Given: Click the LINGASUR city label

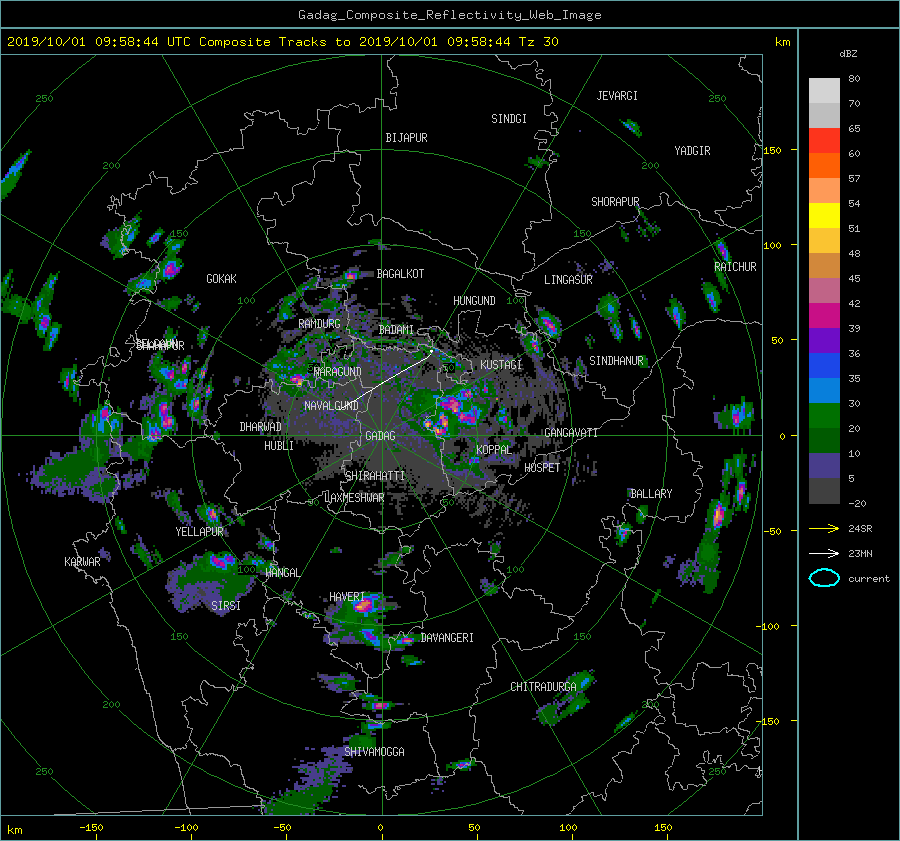Looking at the screenshot, I should (568, 280).
